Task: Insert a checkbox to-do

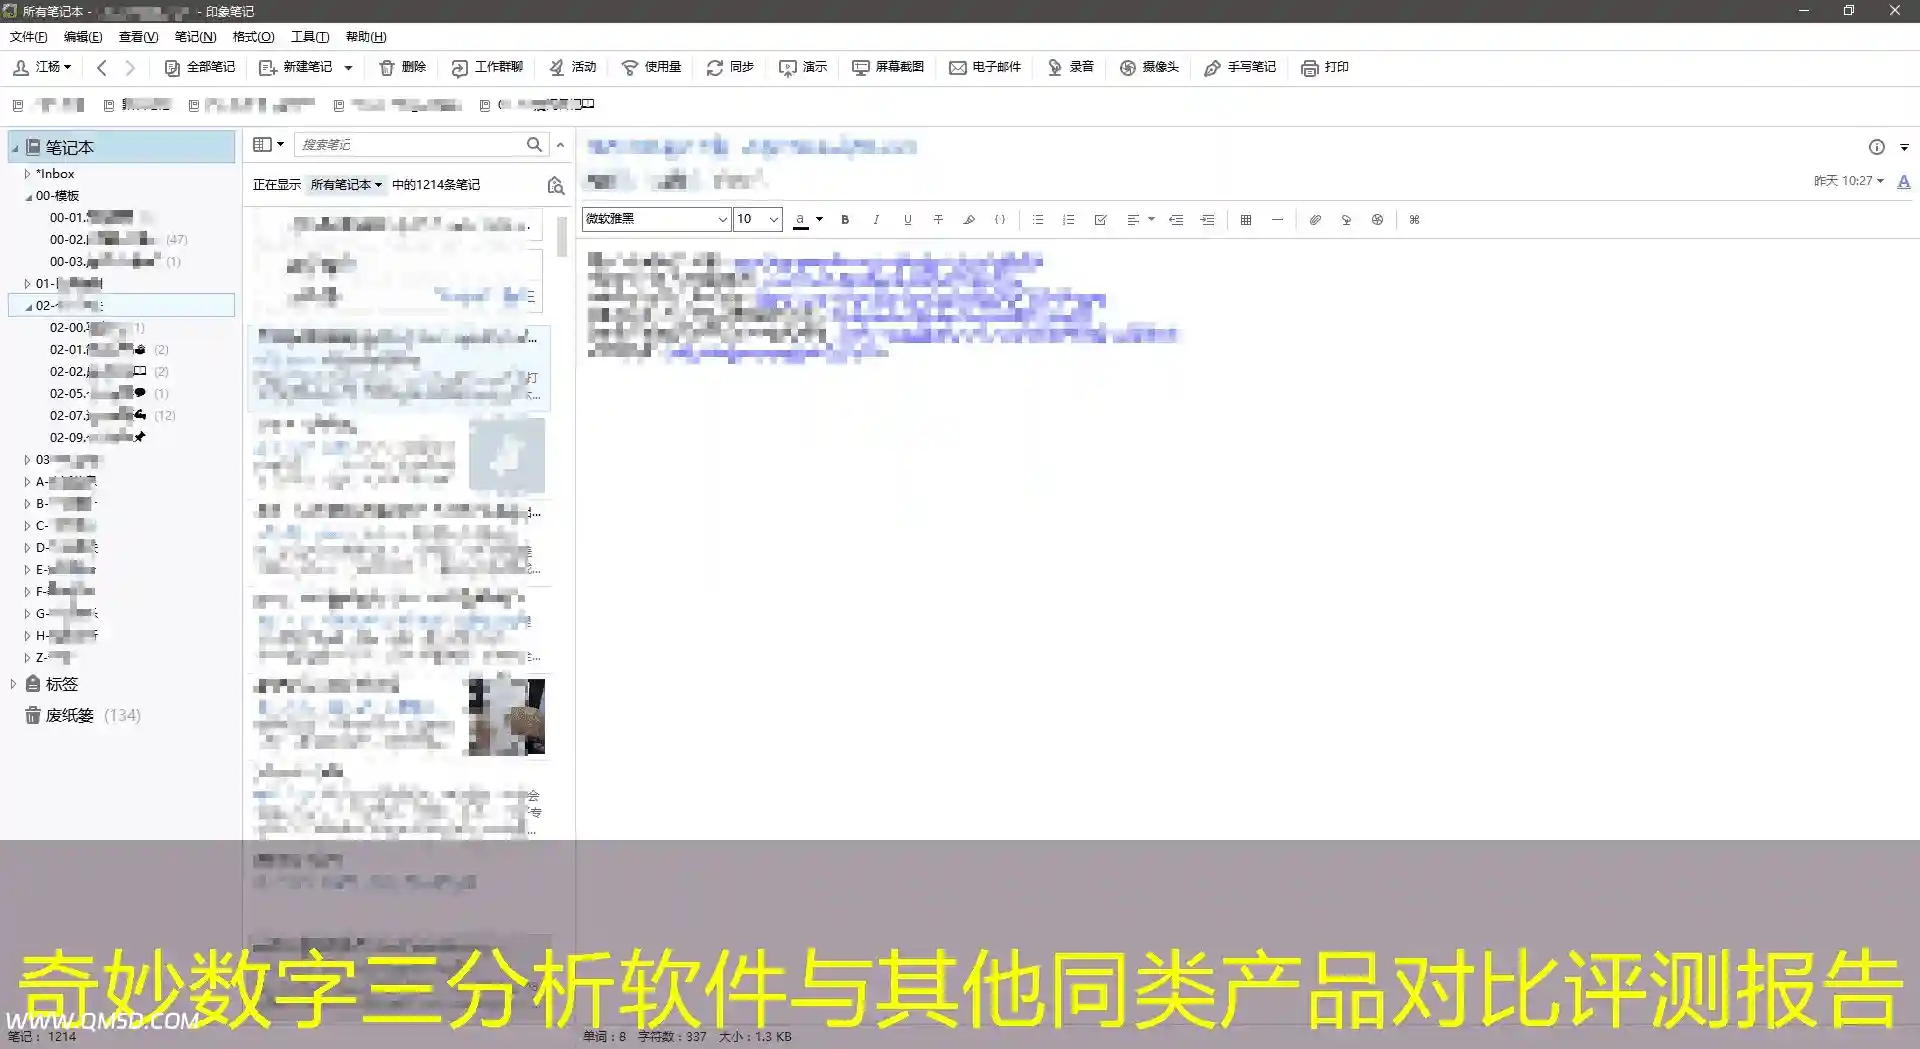Action: coord(1100,220)
